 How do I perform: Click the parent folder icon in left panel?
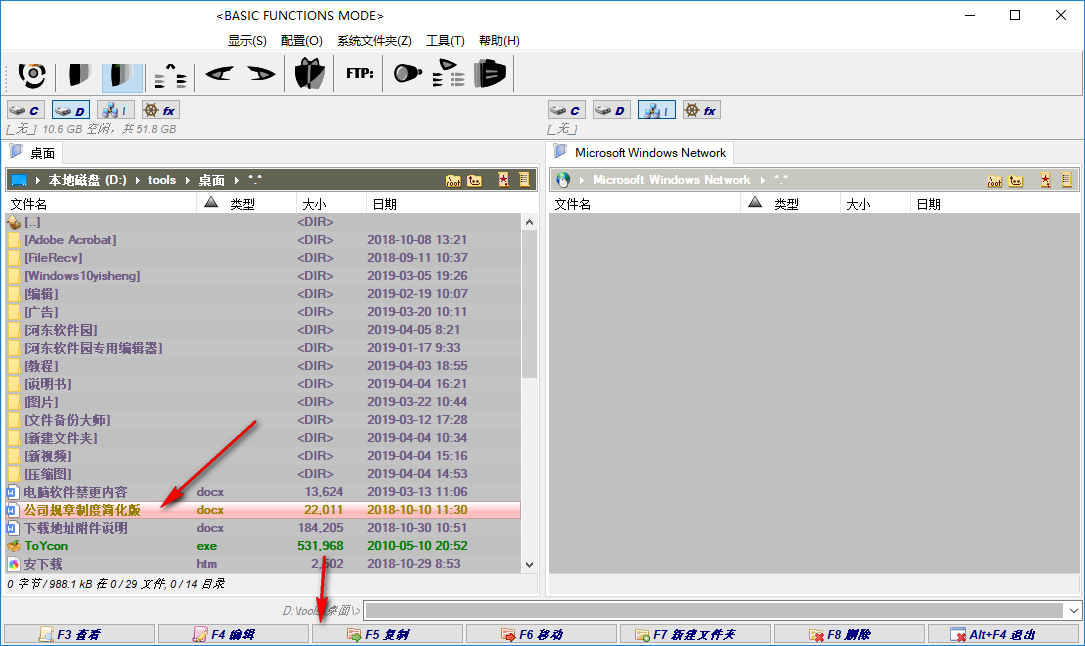[x=475, y=181]
